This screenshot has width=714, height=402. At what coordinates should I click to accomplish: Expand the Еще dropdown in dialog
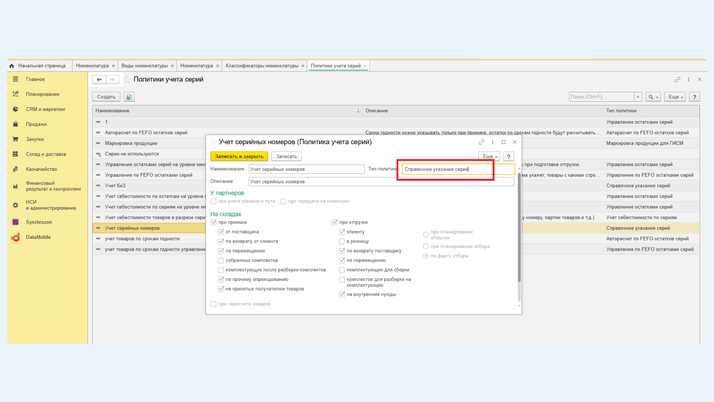488,156
